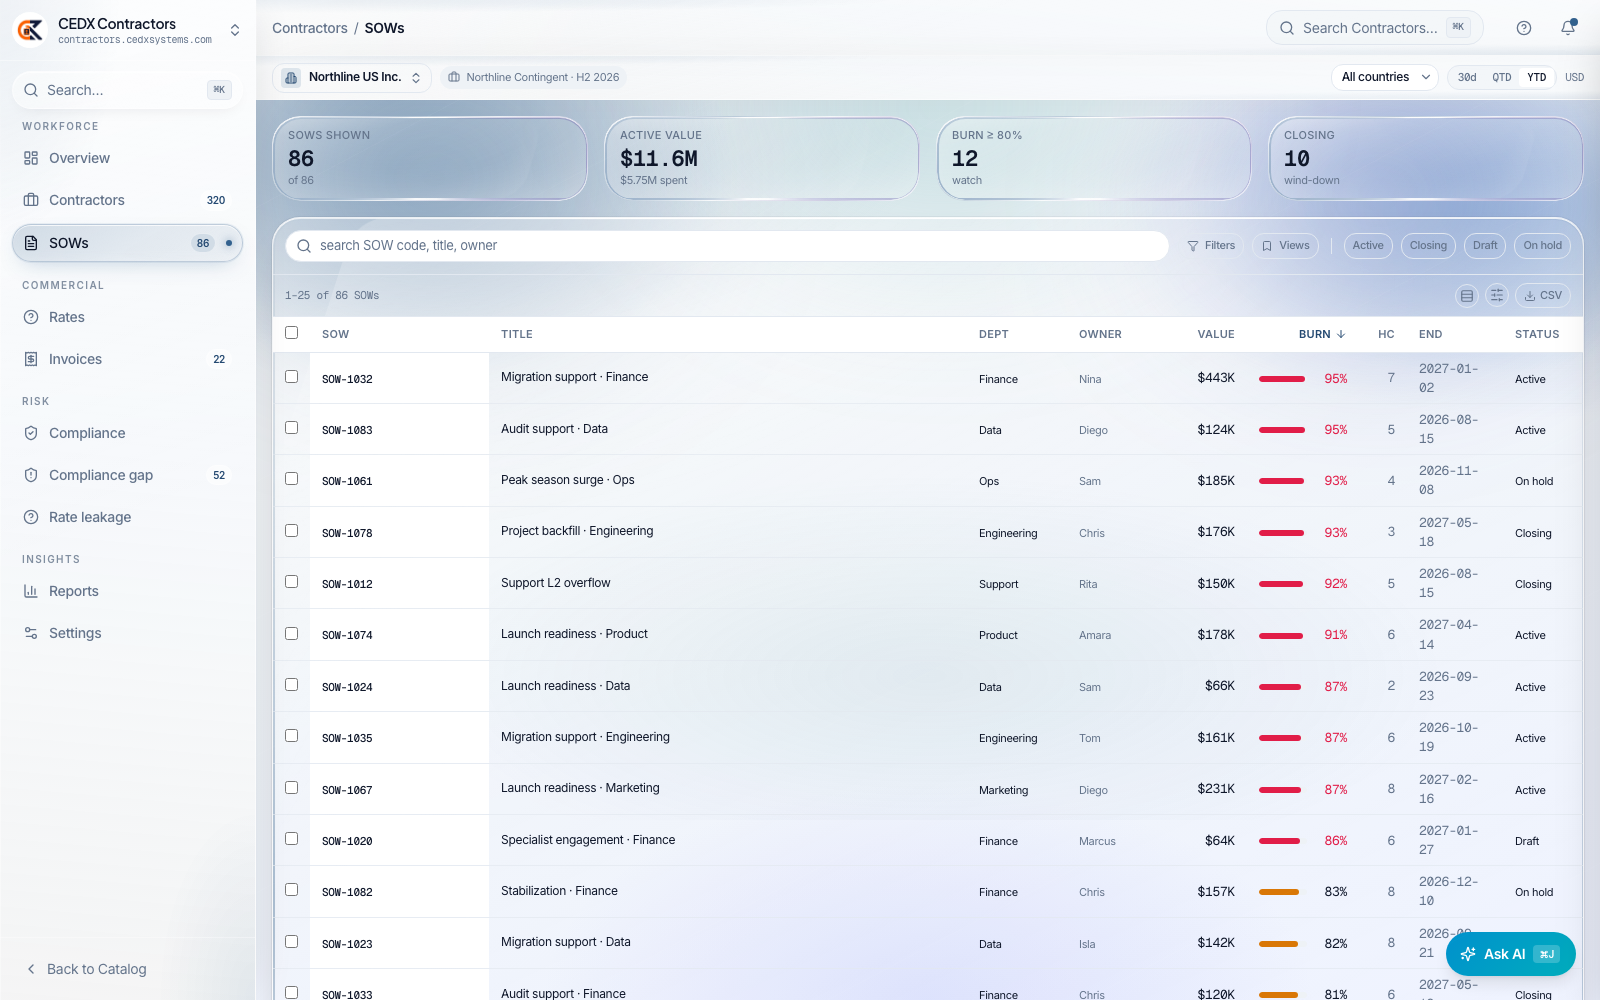Filter by On hold status chip

point(1543,246)
